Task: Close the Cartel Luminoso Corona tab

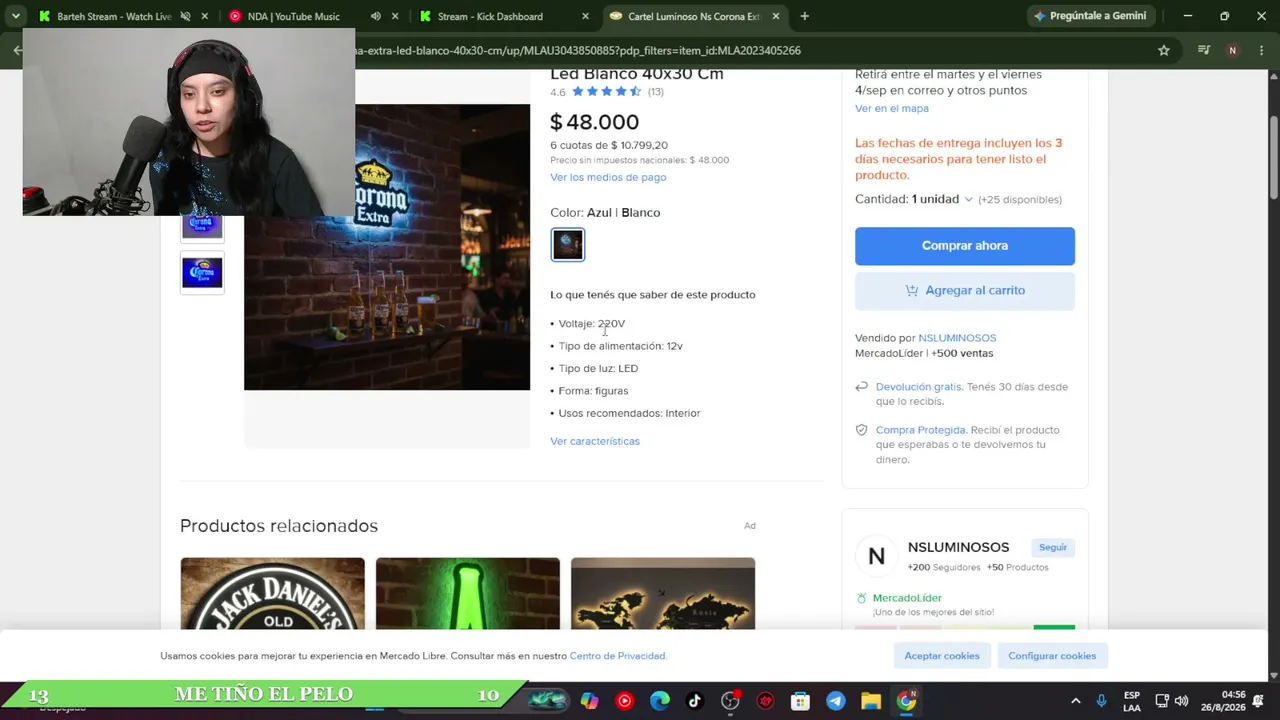Action: (x=775, y=16)
